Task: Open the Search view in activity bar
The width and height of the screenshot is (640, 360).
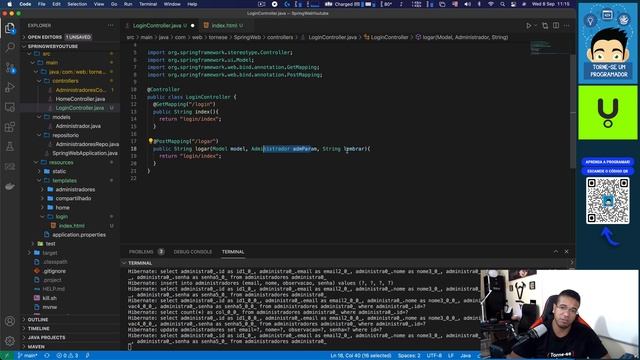Action: pyautogui.click(x=10, y=47)
